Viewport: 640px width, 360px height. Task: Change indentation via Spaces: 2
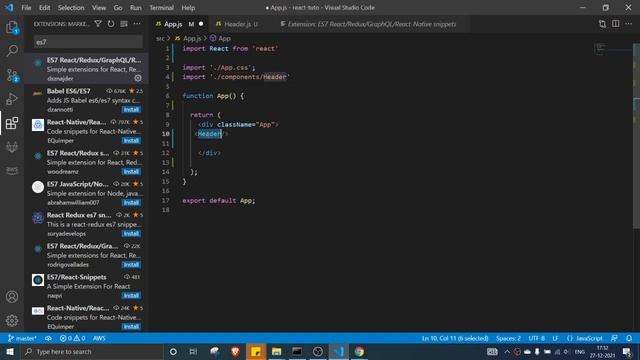click(x=508, y=338)
